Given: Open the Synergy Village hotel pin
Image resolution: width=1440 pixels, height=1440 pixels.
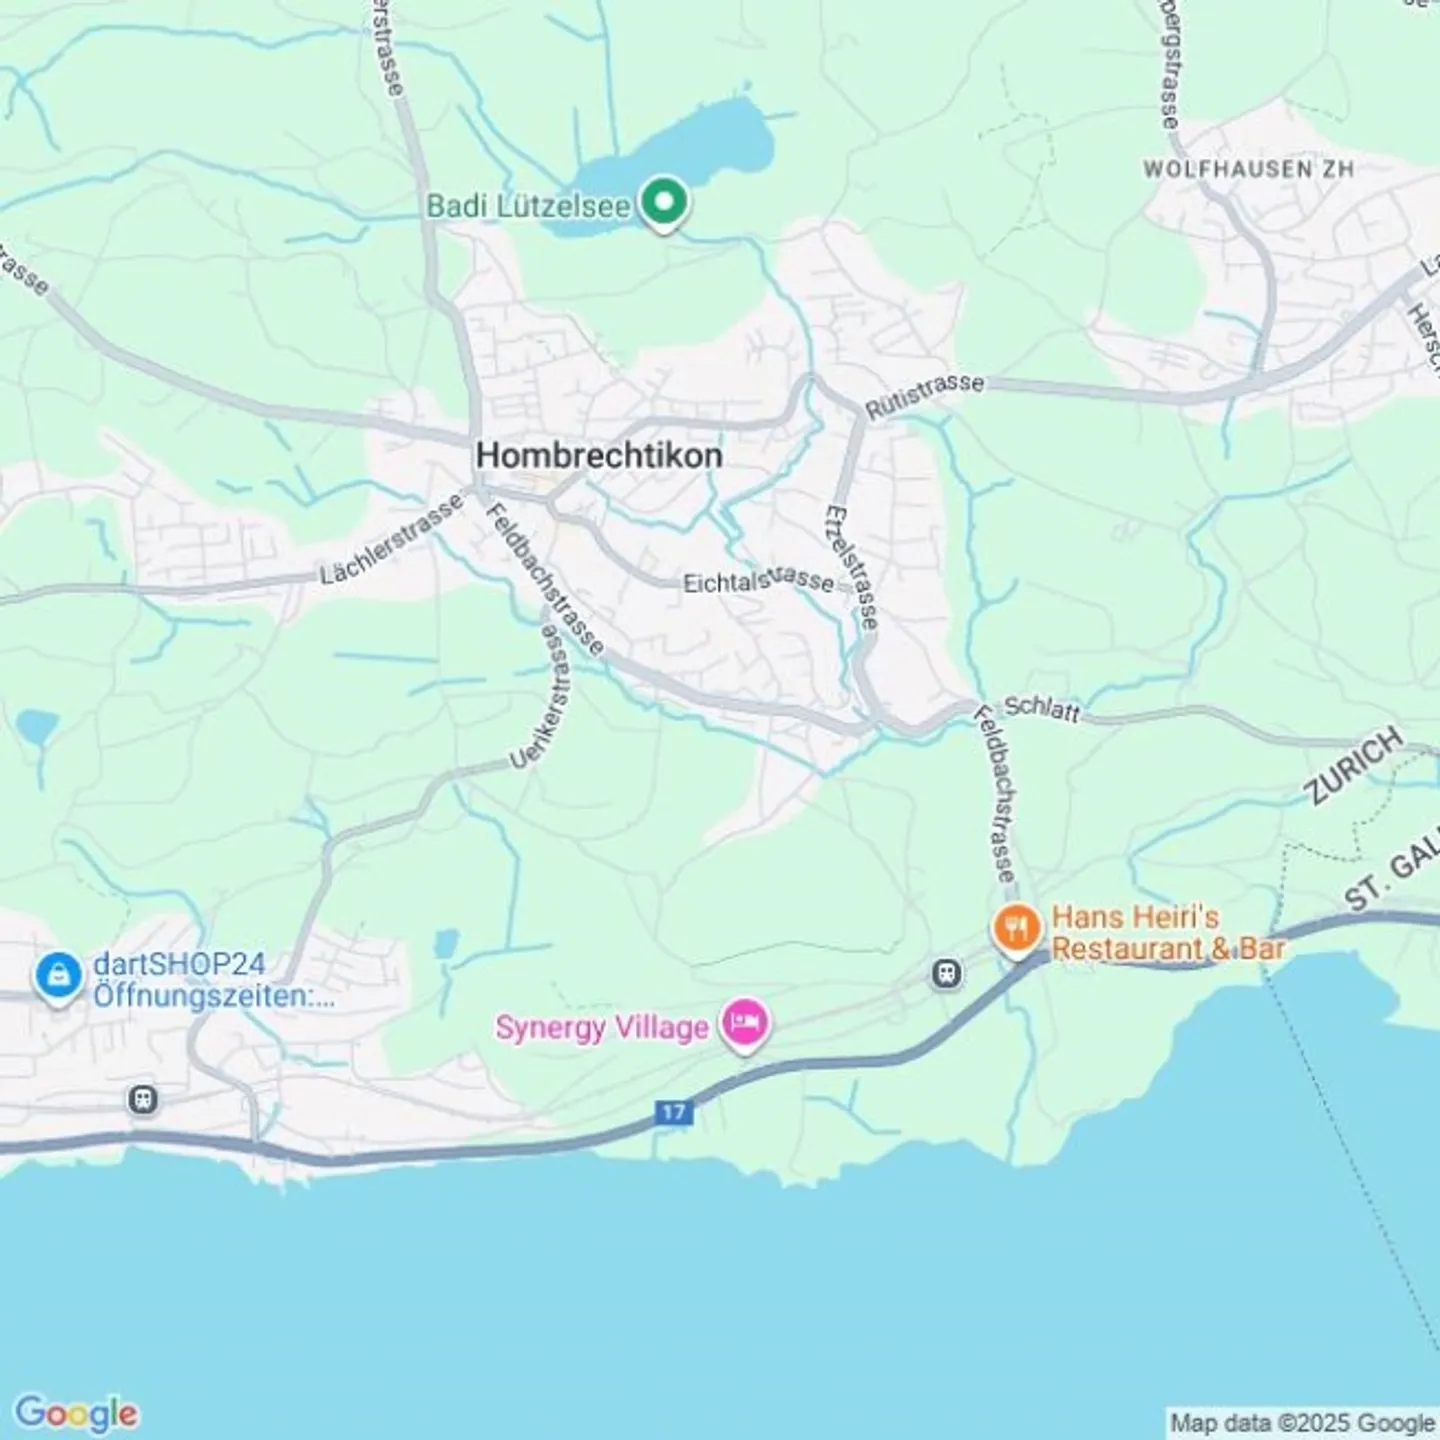Looking at the screenshot, I should pyautogui.click(x=745, y=1024).
